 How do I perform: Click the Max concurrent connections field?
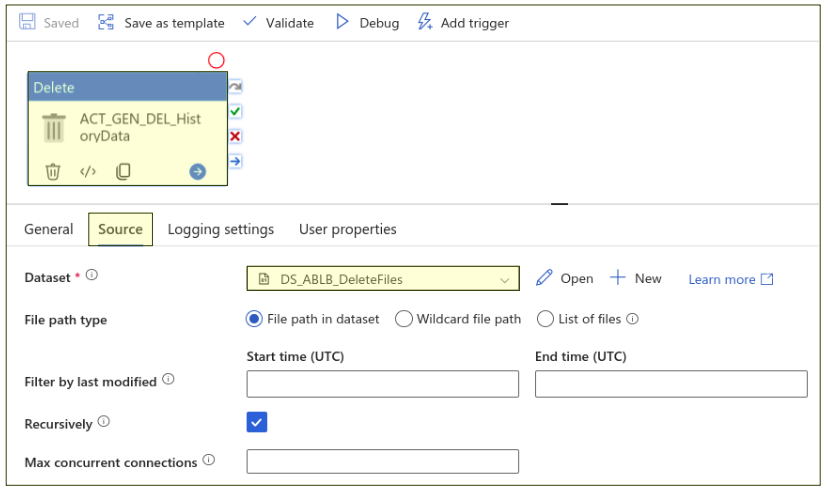383,461
